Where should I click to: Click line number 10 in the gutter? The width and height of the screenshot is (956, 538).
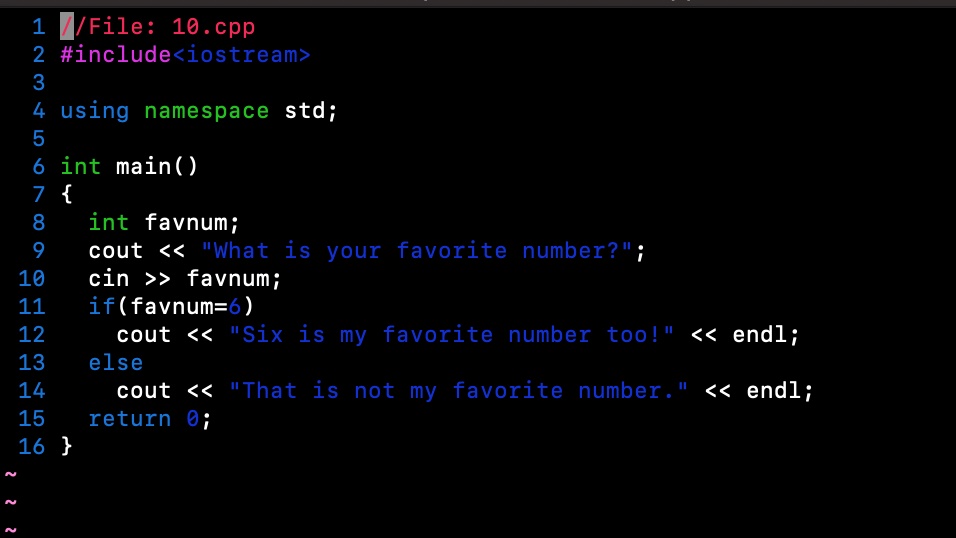point(32,279)
